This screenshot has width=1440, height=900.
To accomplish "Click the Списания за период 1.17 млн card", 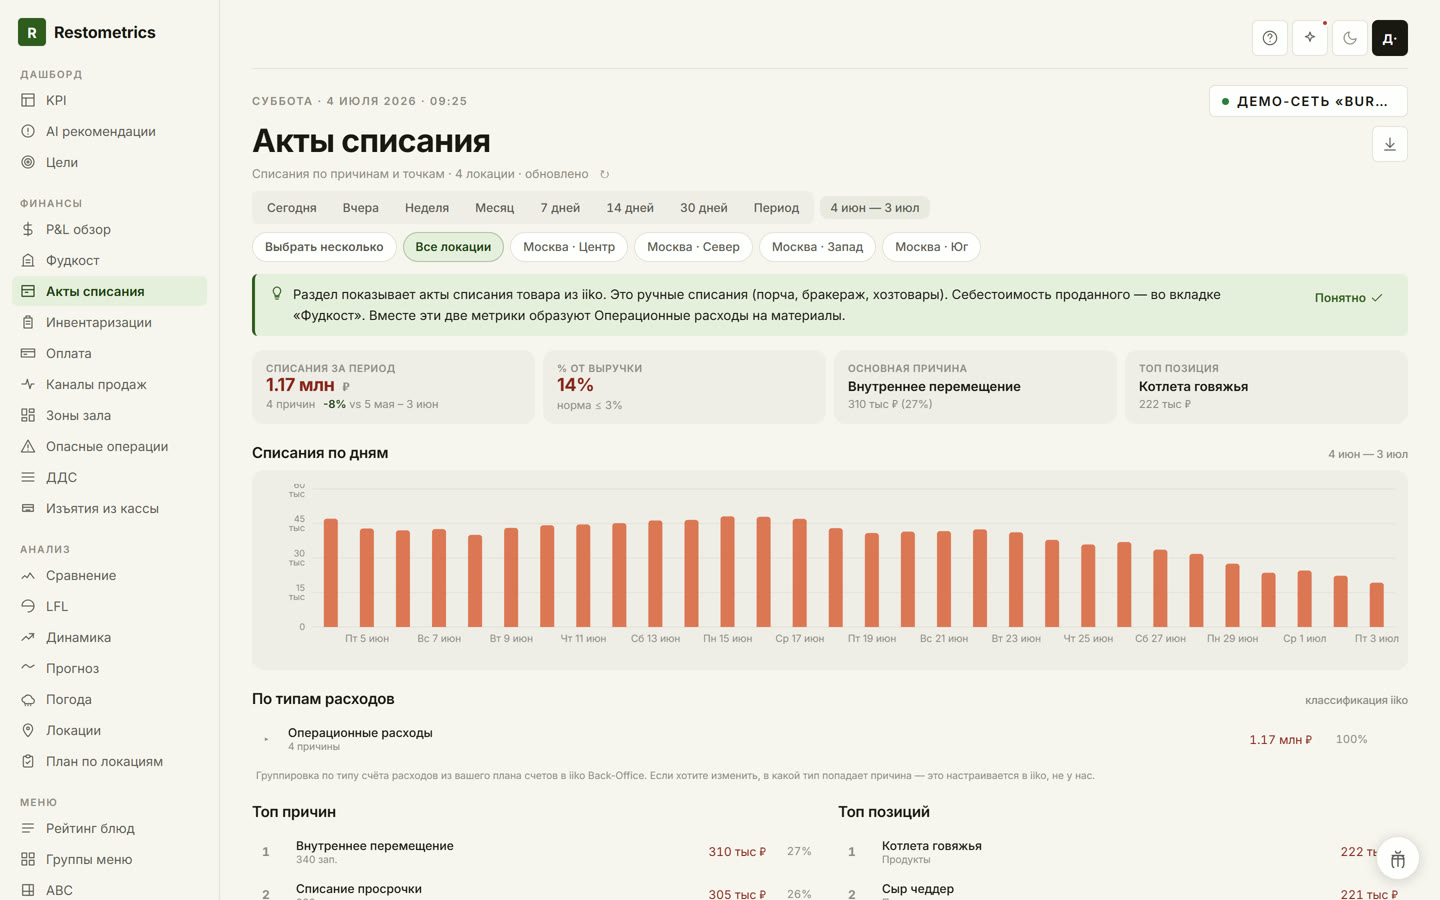I will (x=393, y=387).
